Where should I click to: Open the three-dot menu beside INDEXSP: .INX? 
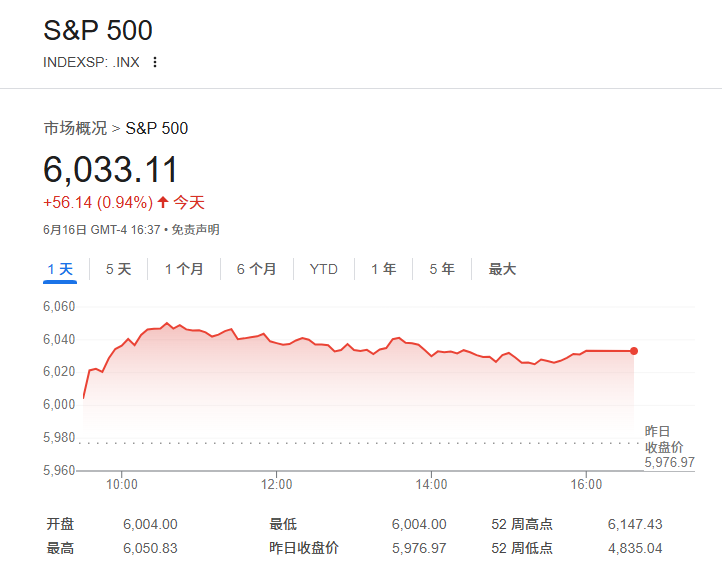click(x=155, y=62)
